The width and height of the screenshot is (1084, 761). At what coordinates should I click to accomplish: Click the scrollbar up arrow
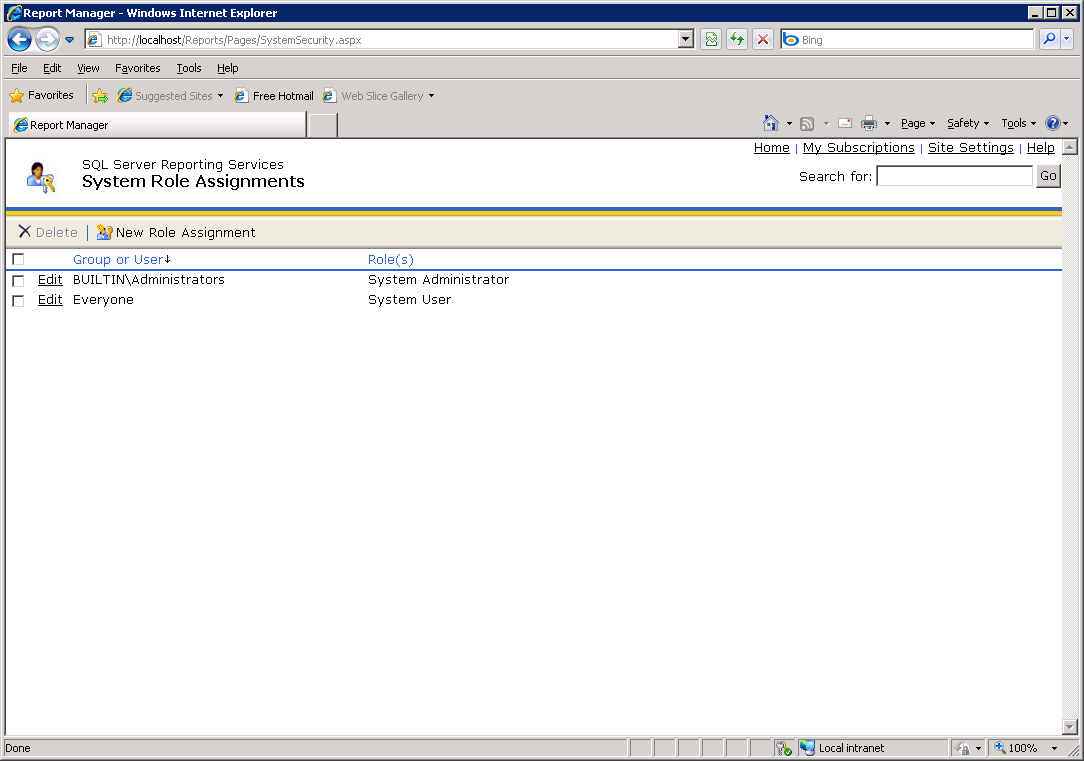(x=1069, y=147)
